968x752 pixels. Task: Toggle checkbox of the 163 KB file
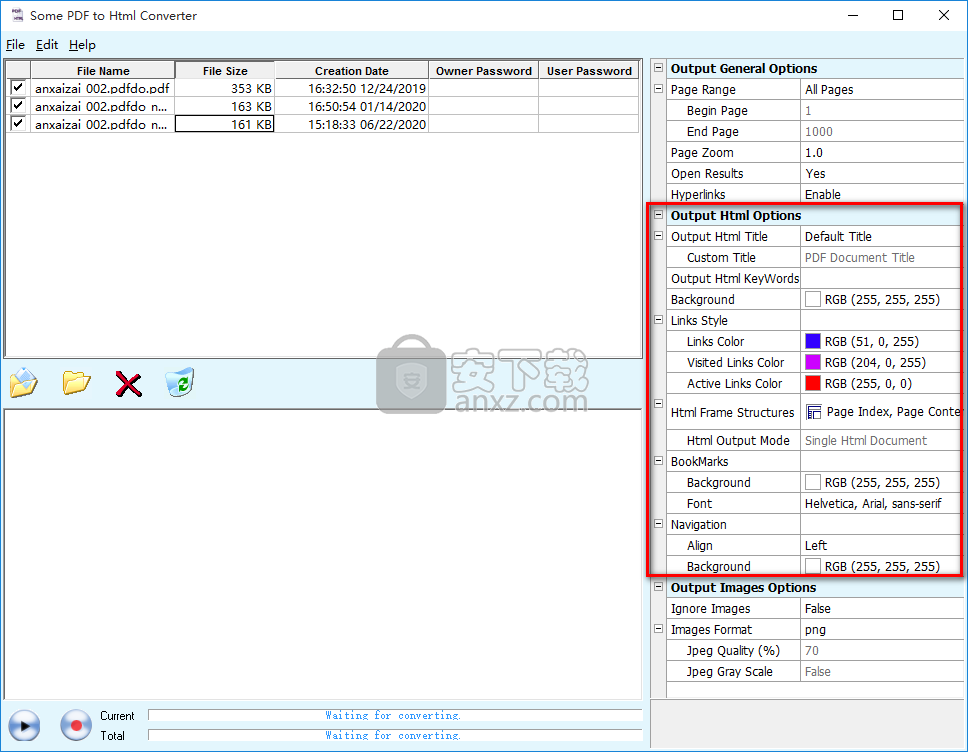[18, 106]
